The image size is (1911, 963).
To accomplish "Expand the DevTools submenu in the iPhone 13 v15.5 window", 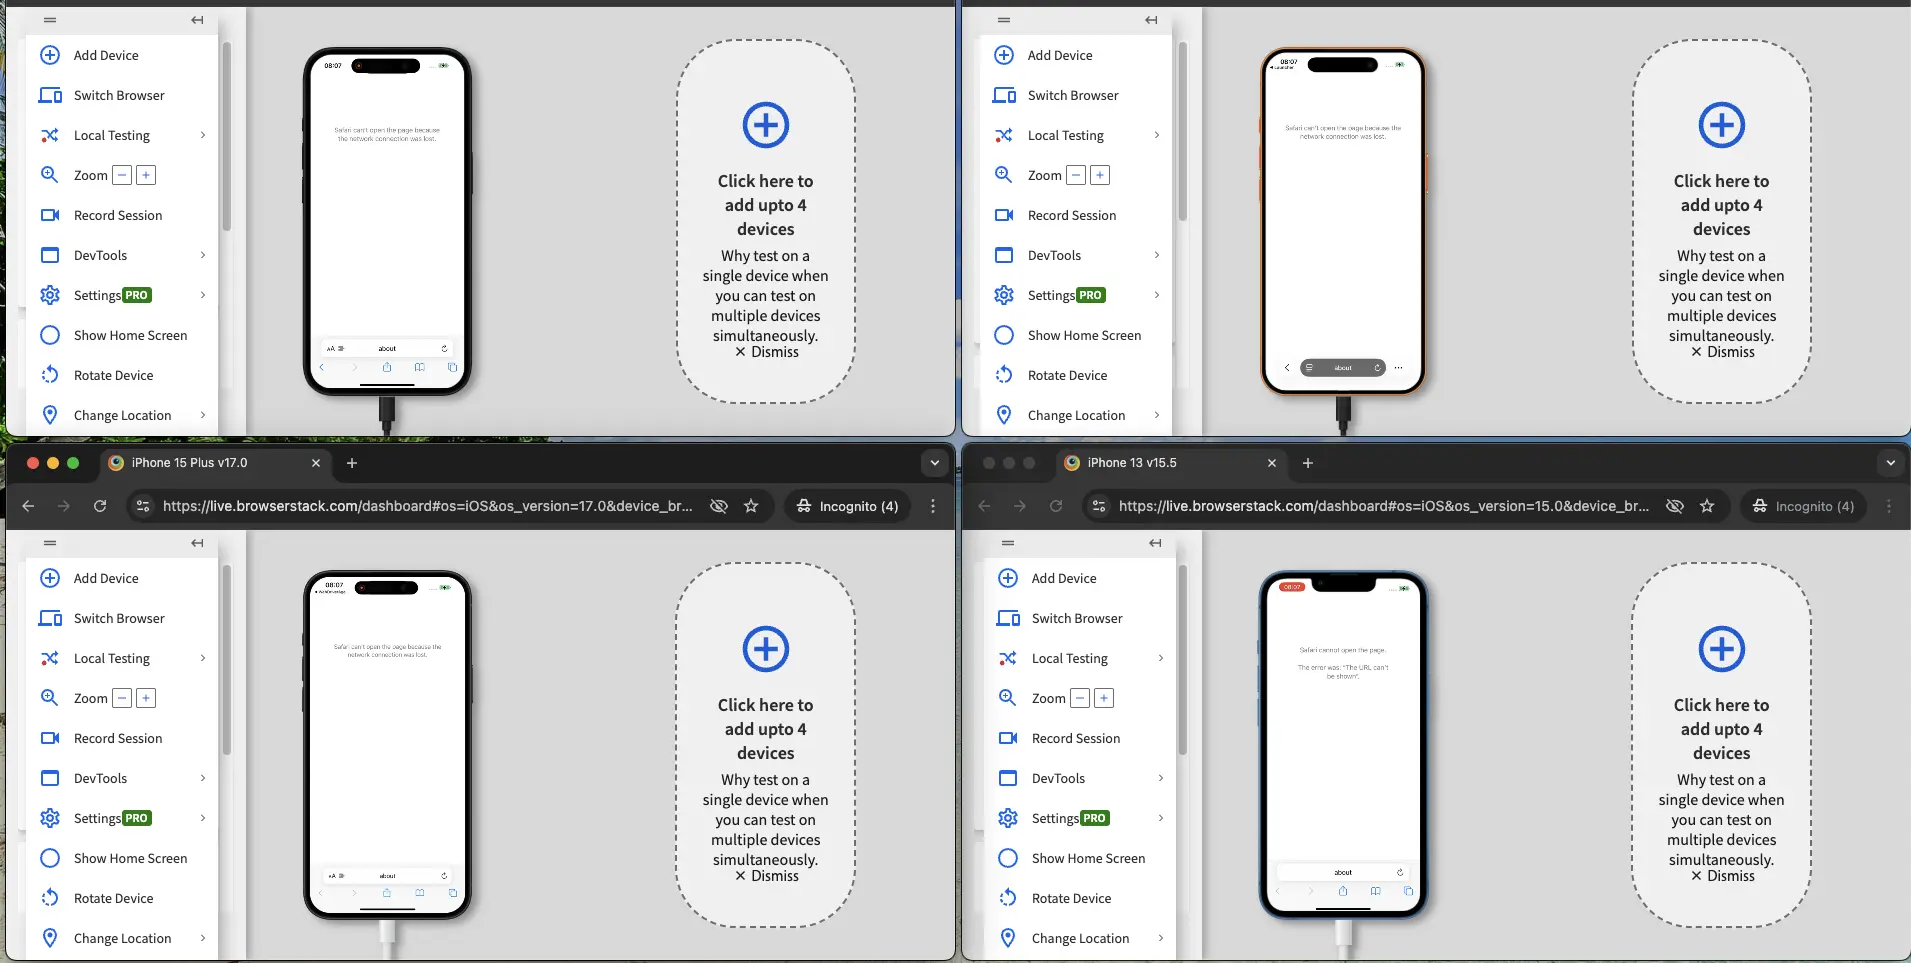I will (1160, 778).
